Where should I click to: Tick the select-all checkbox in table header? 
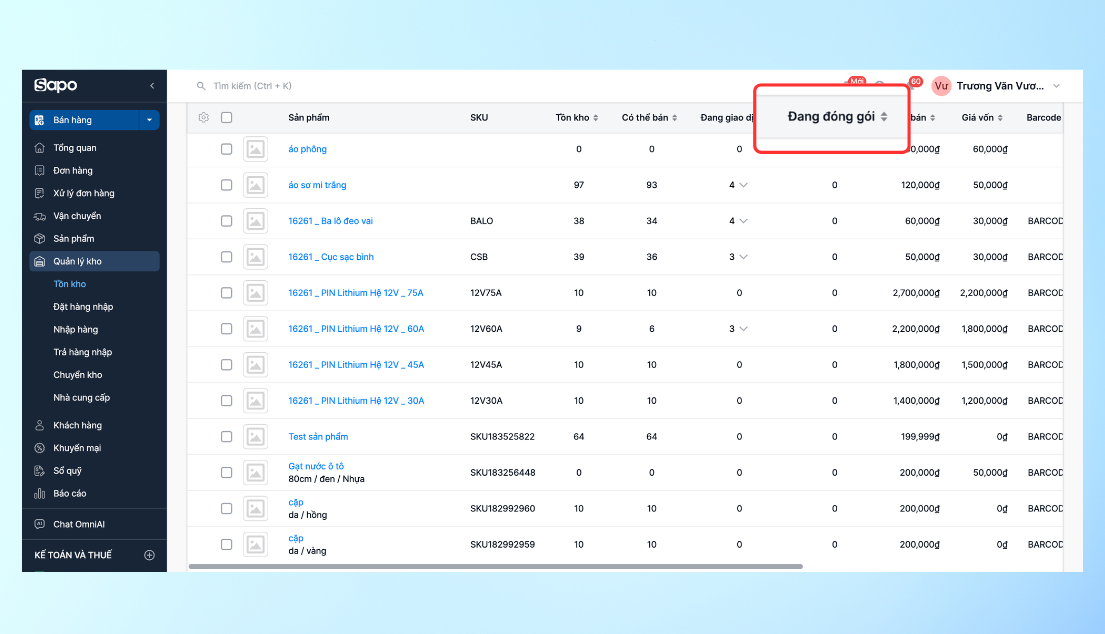(x=227, y=117)
